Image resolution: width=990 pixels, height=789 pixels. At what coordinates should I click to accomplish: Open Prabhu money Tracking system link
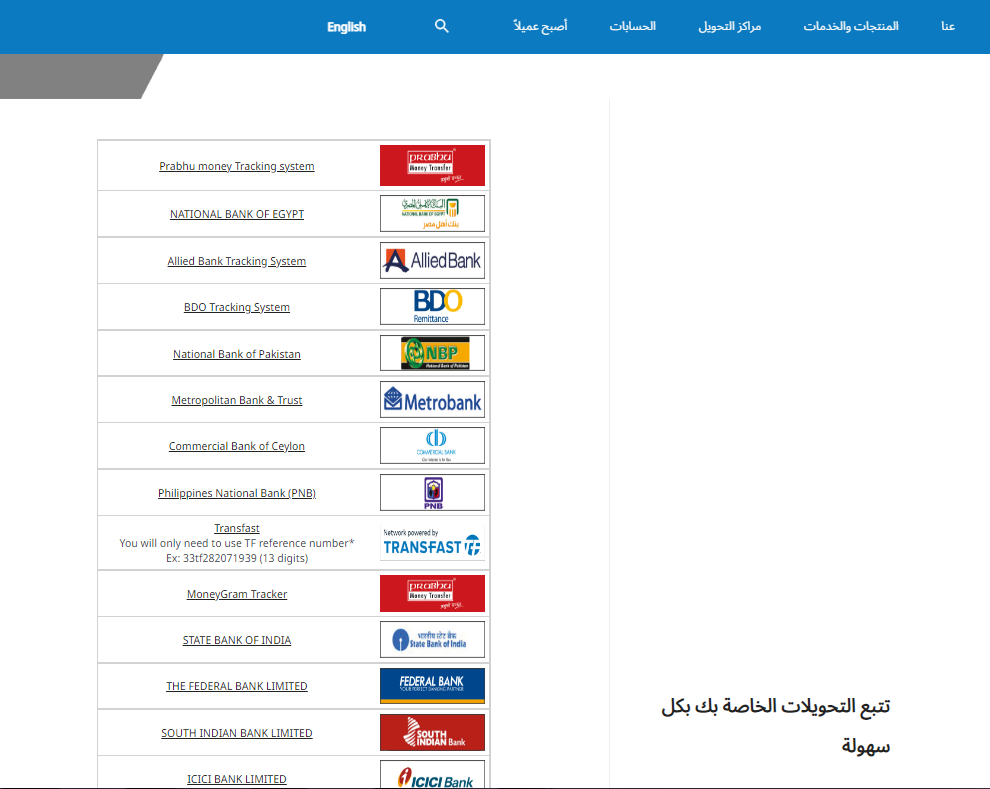tap(237, 166)
